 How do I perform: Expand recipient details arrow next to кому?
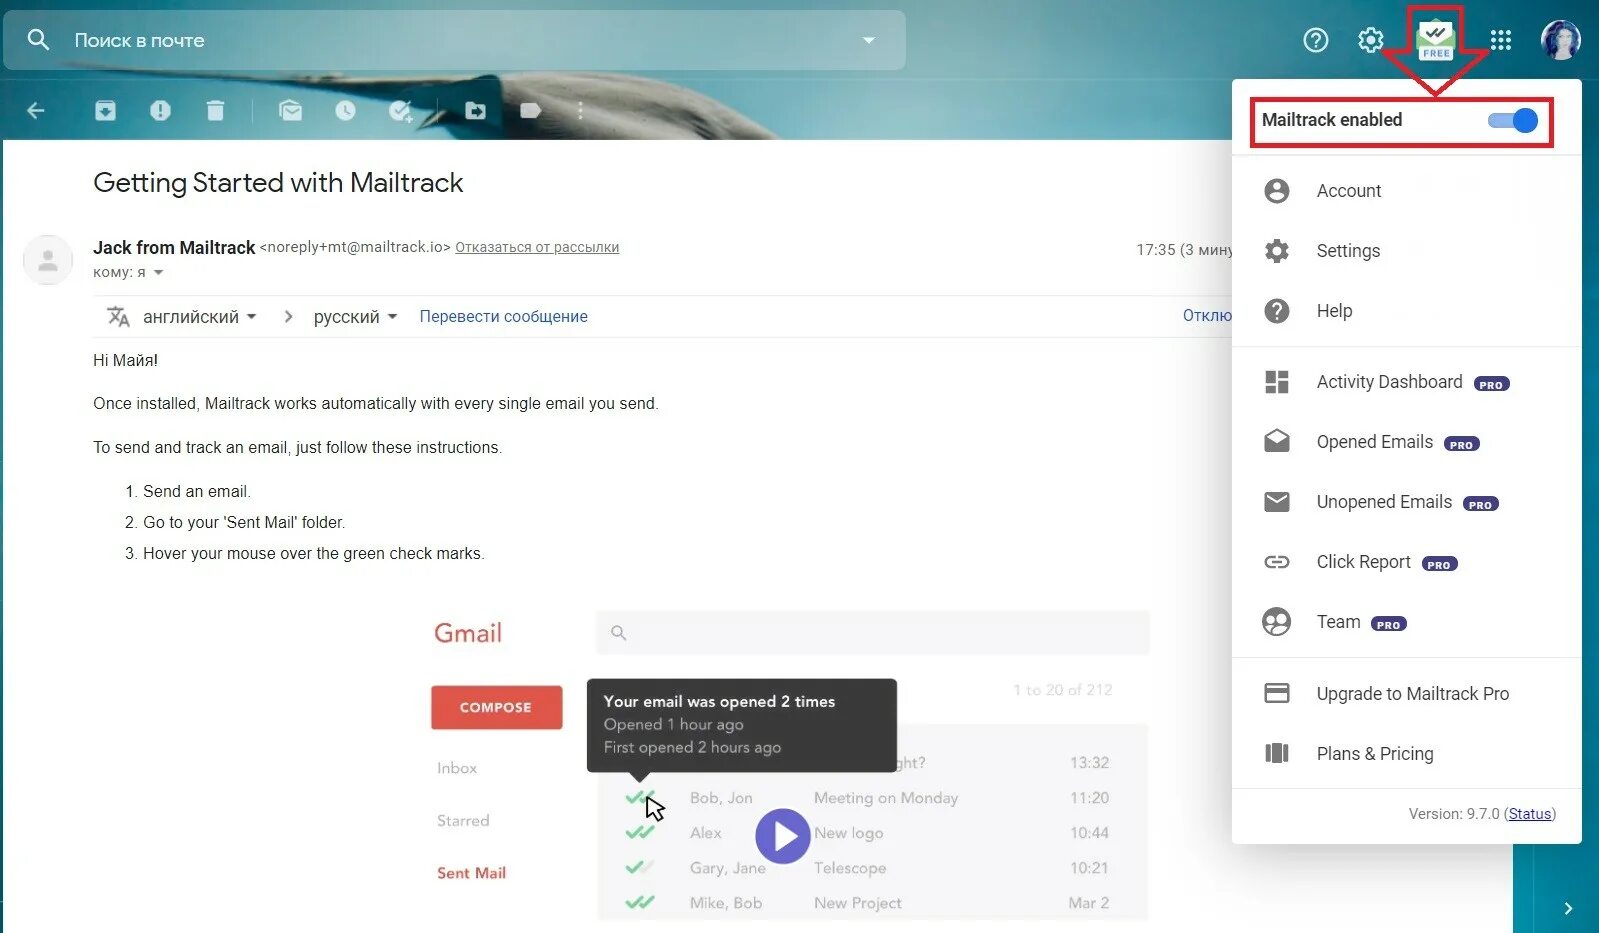pyautogui.click(x=158, y=272)
